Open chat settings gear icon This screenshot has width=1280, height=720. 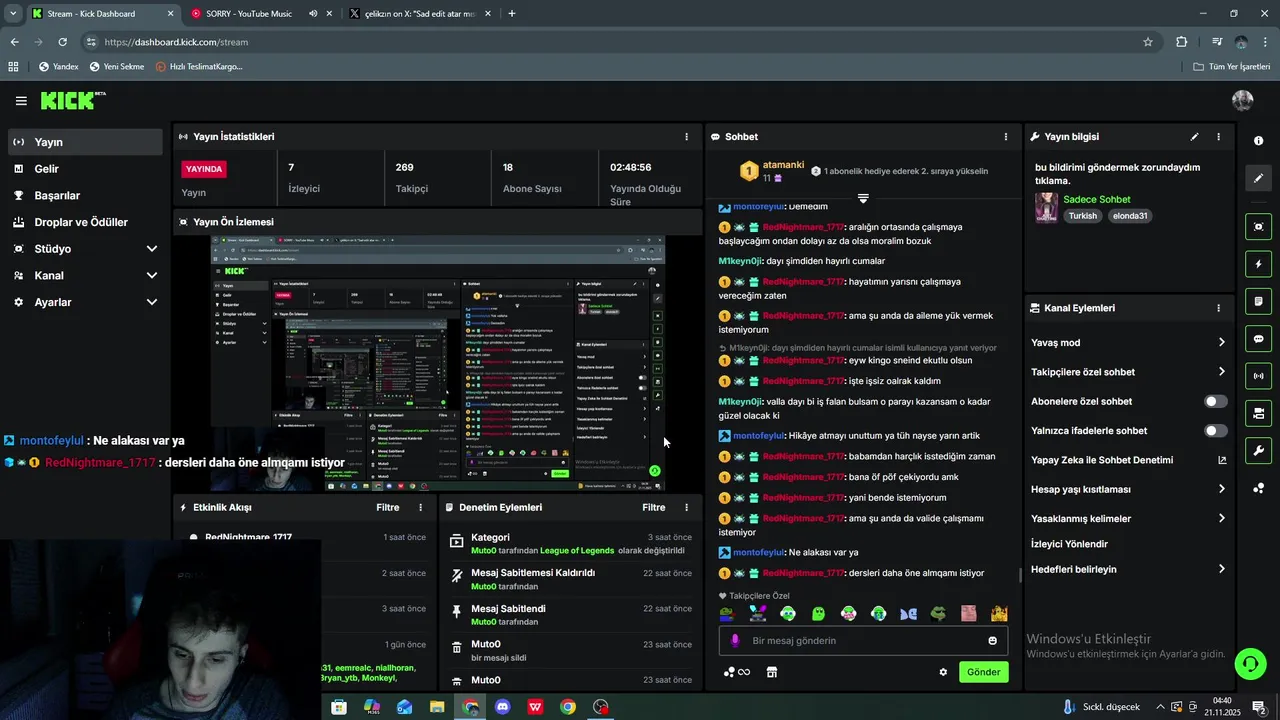[x=943, y=672]
